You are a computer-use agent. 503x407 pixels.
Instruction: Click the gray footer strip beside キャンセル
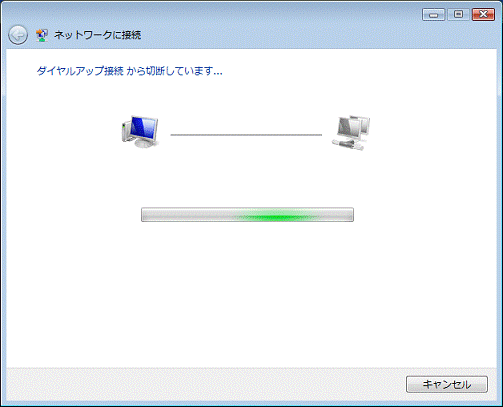203,384
